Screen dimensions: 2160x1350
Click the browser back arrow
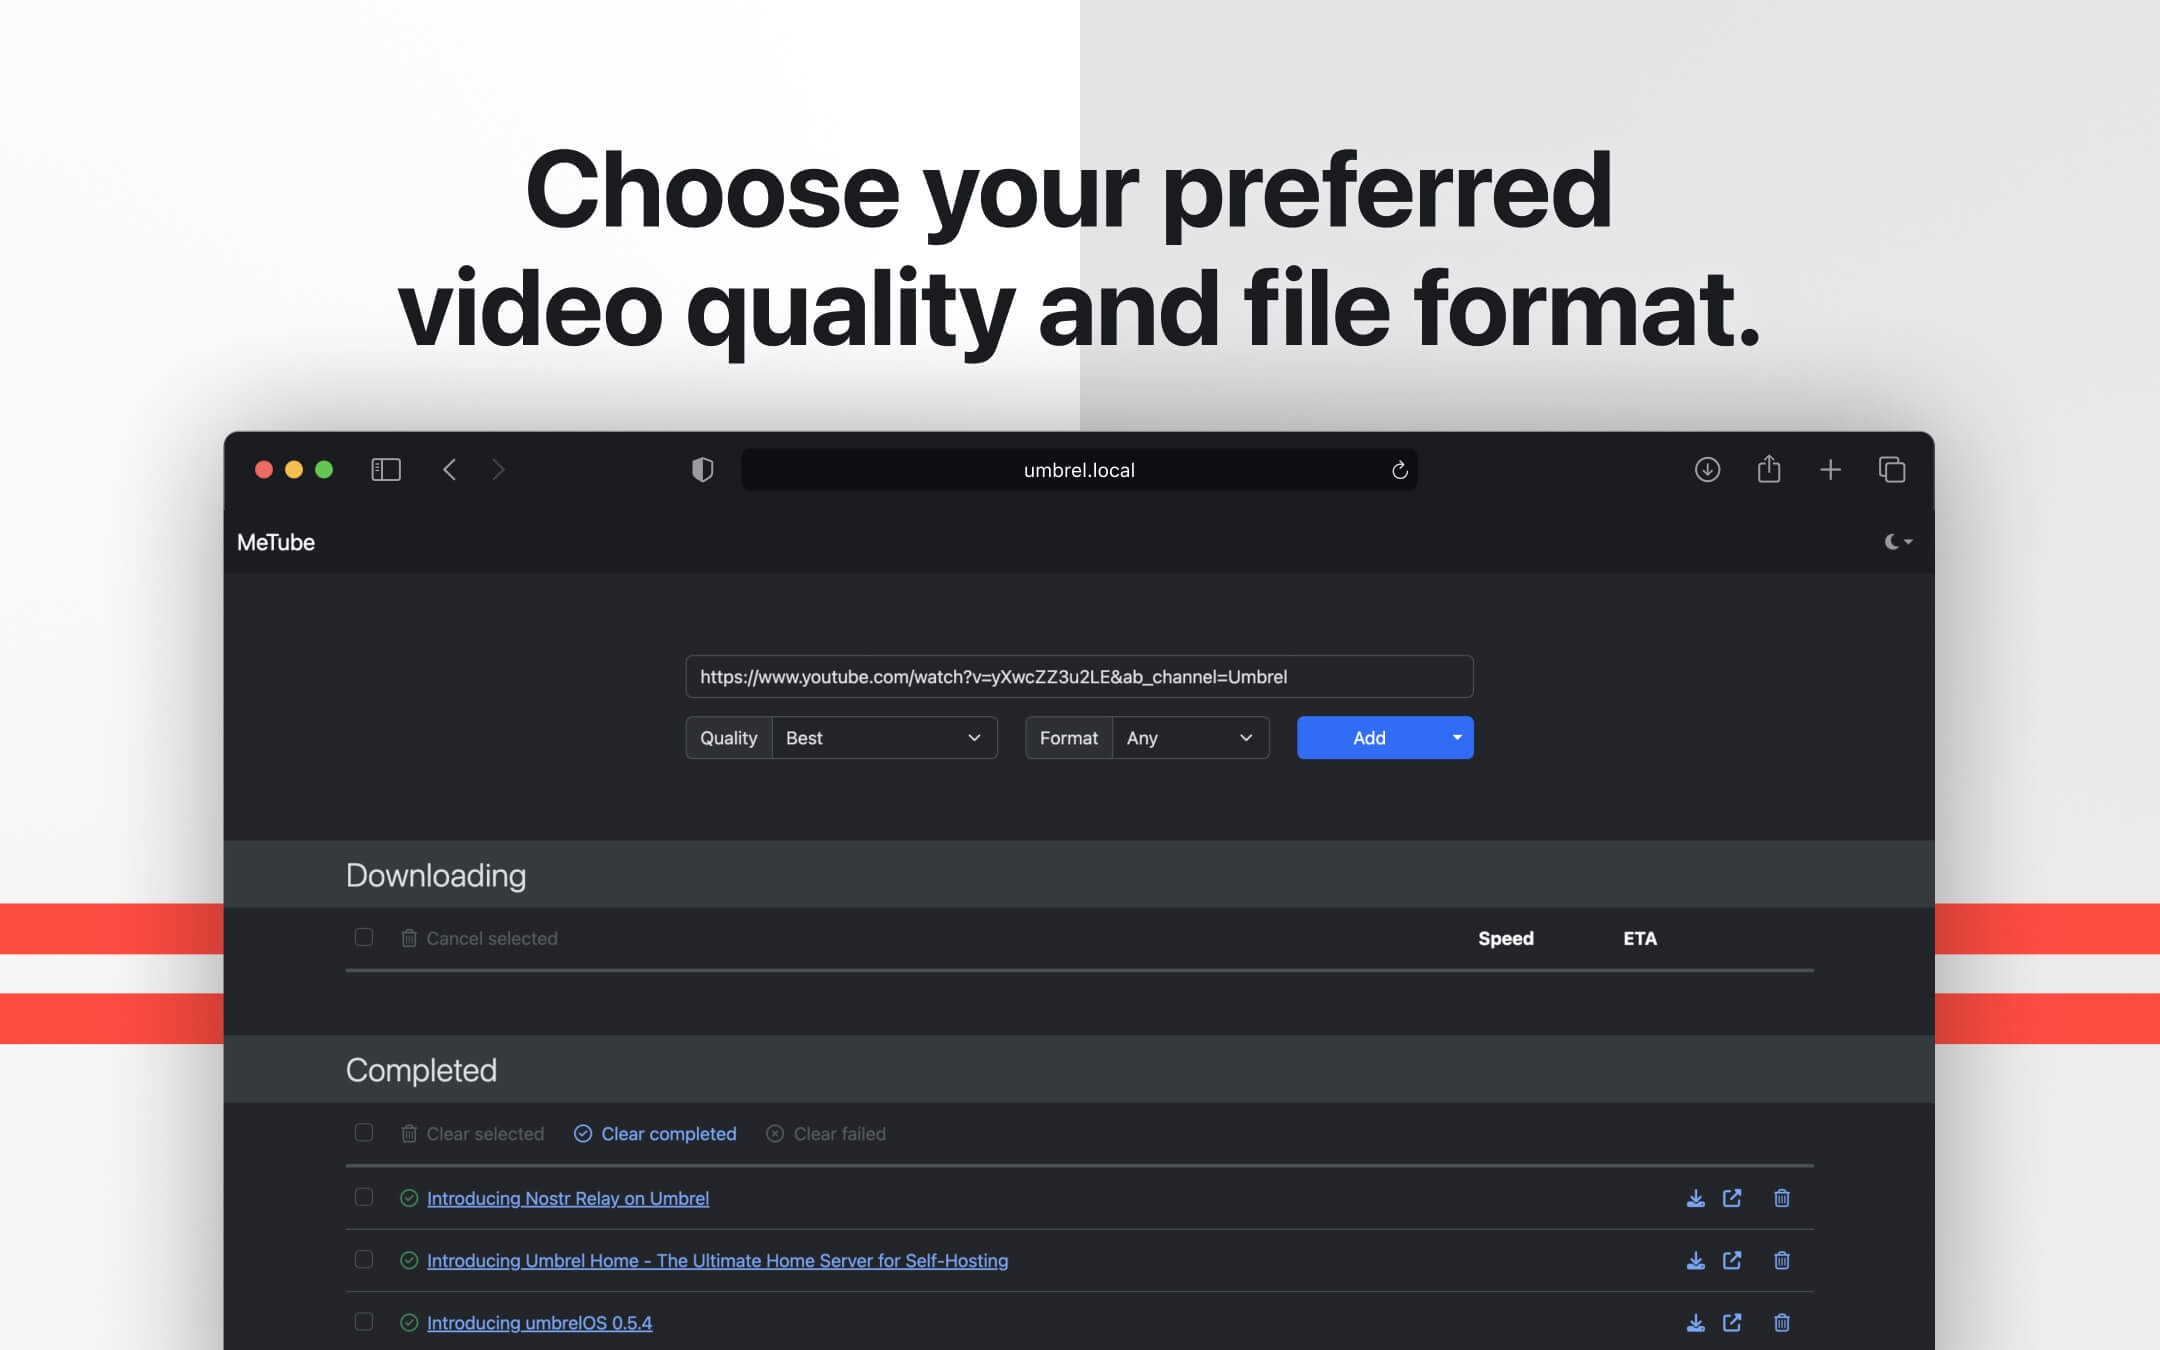click(x=450, y=469)
